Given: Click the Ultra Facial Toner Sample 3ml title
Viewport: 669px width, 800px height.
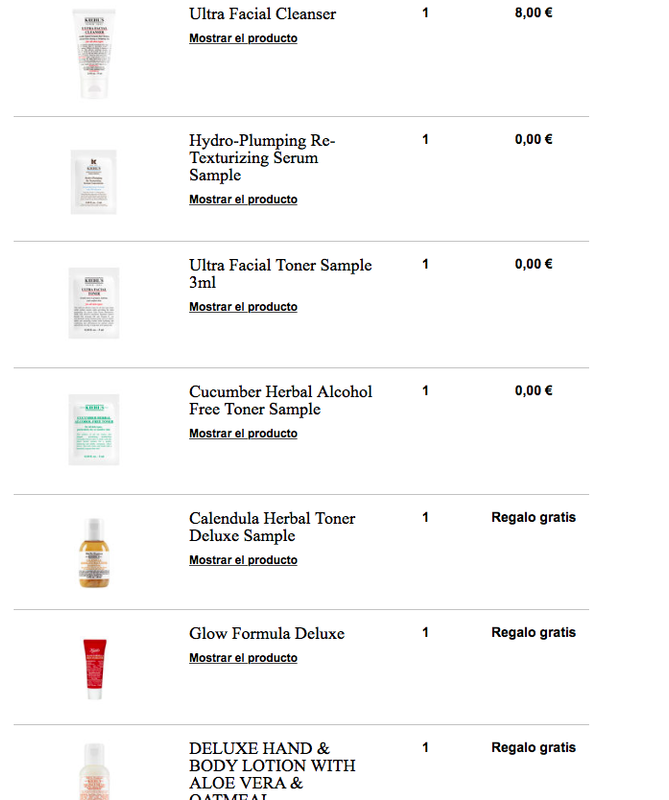Looking at the screenshot, I should pos(280,273).
